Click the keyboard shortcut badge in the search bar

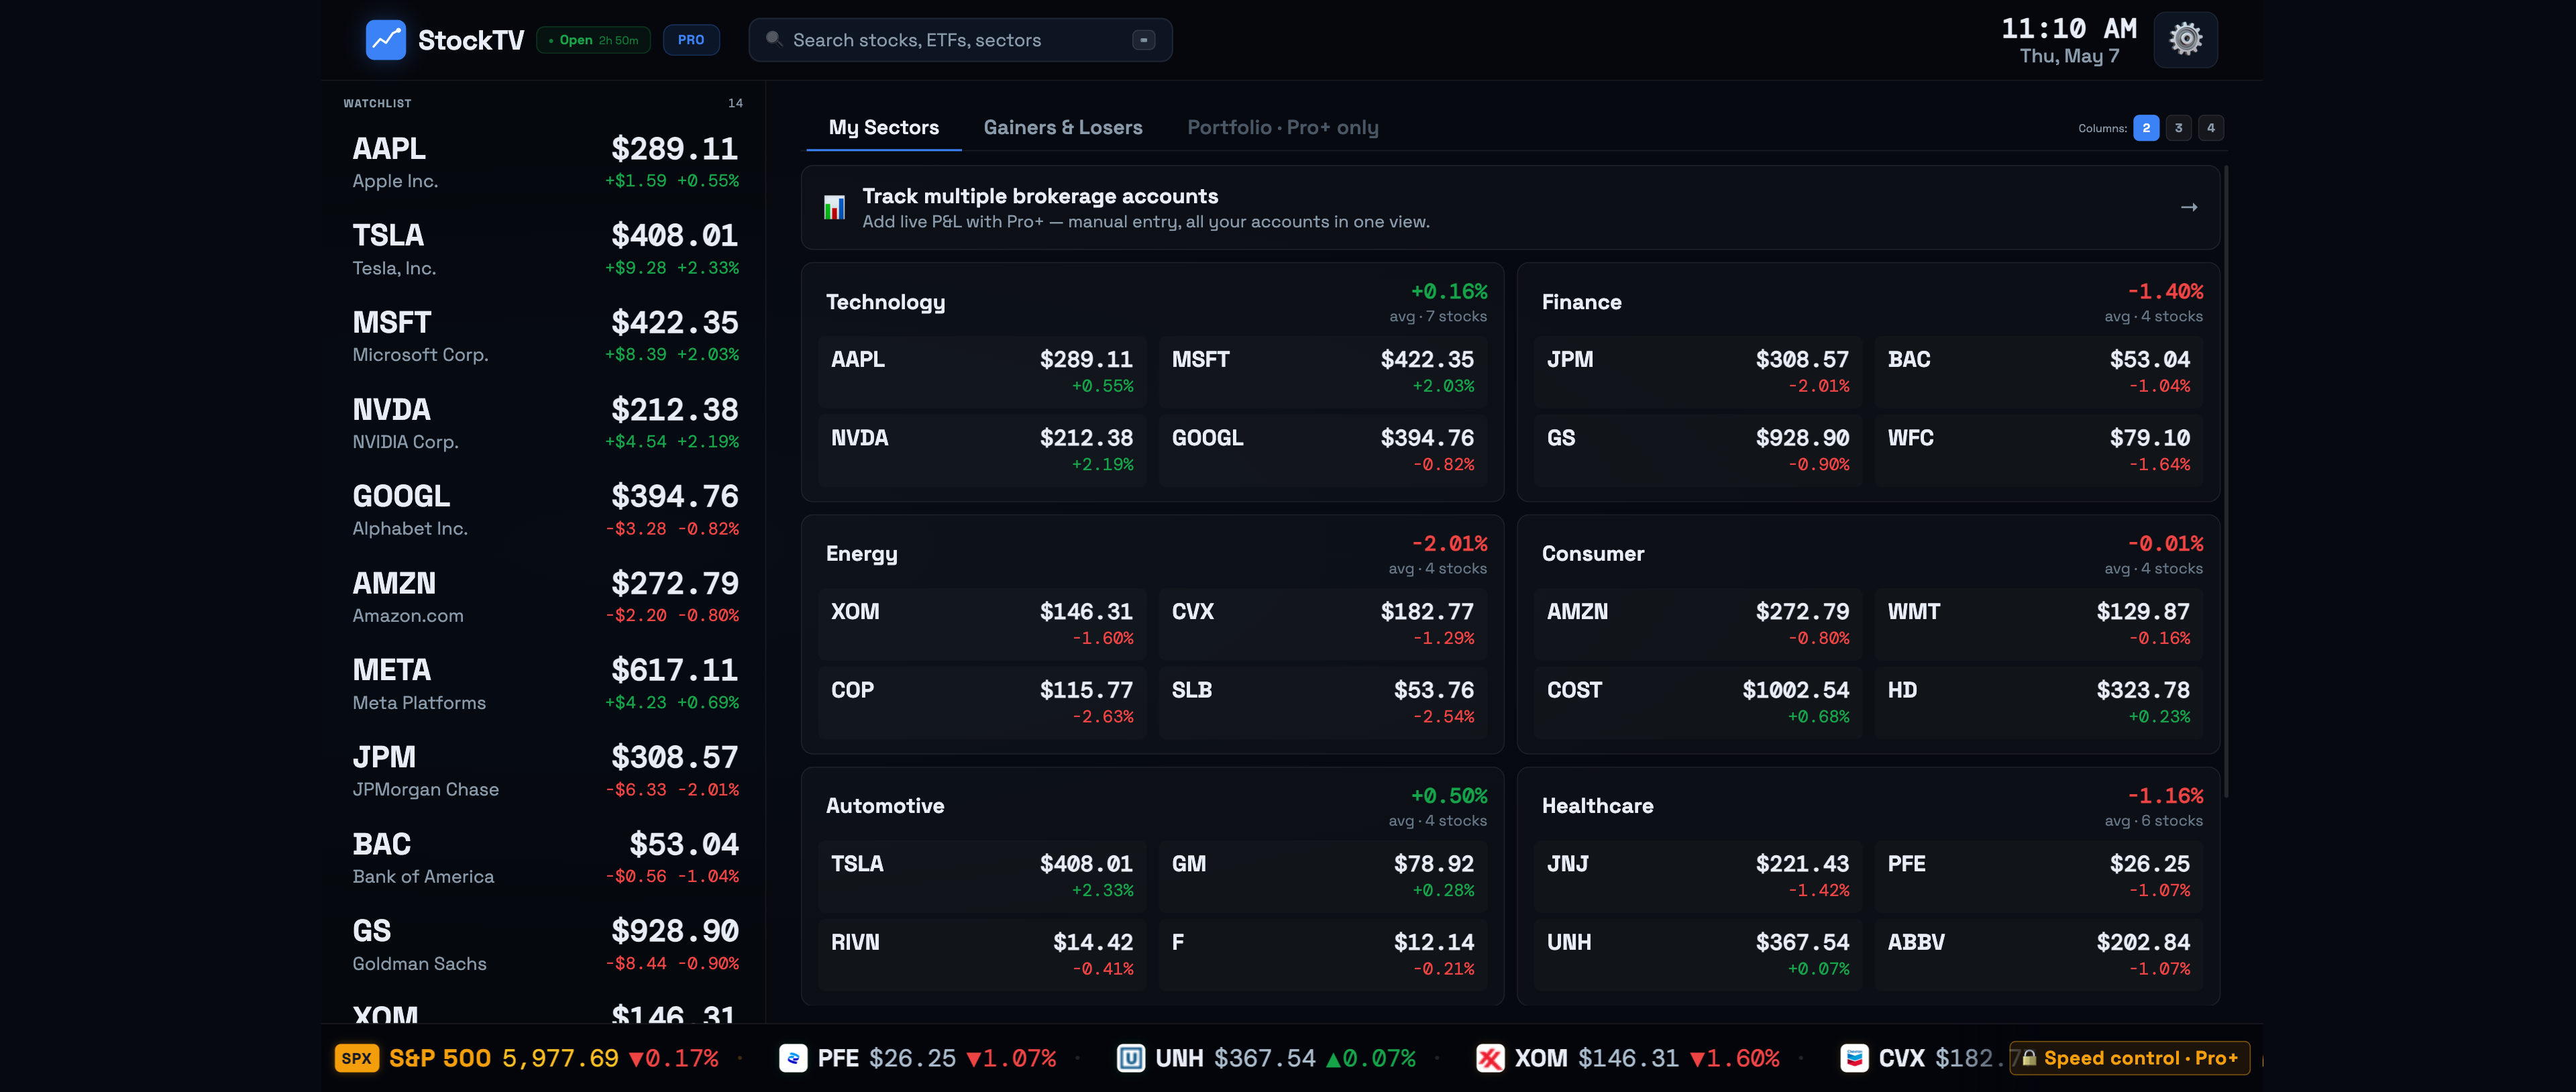[1143, 40]
